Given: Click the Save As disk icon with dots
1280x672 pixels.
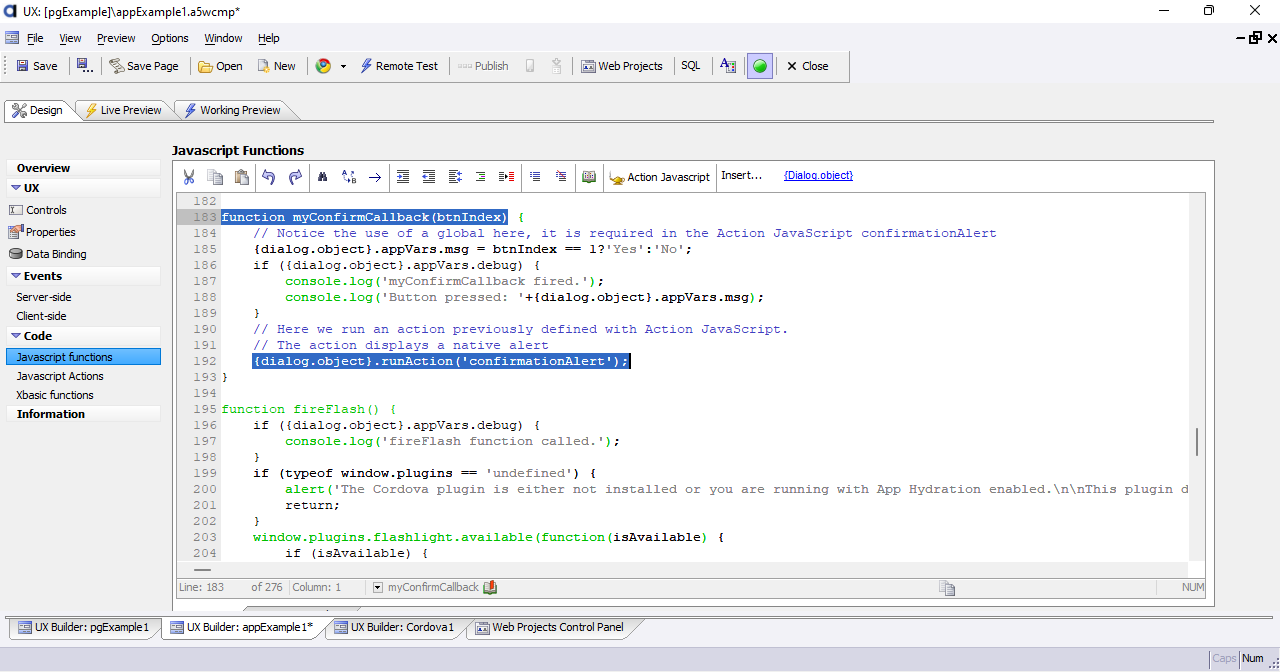Looking at the screenshot, I should coord(85,66).
